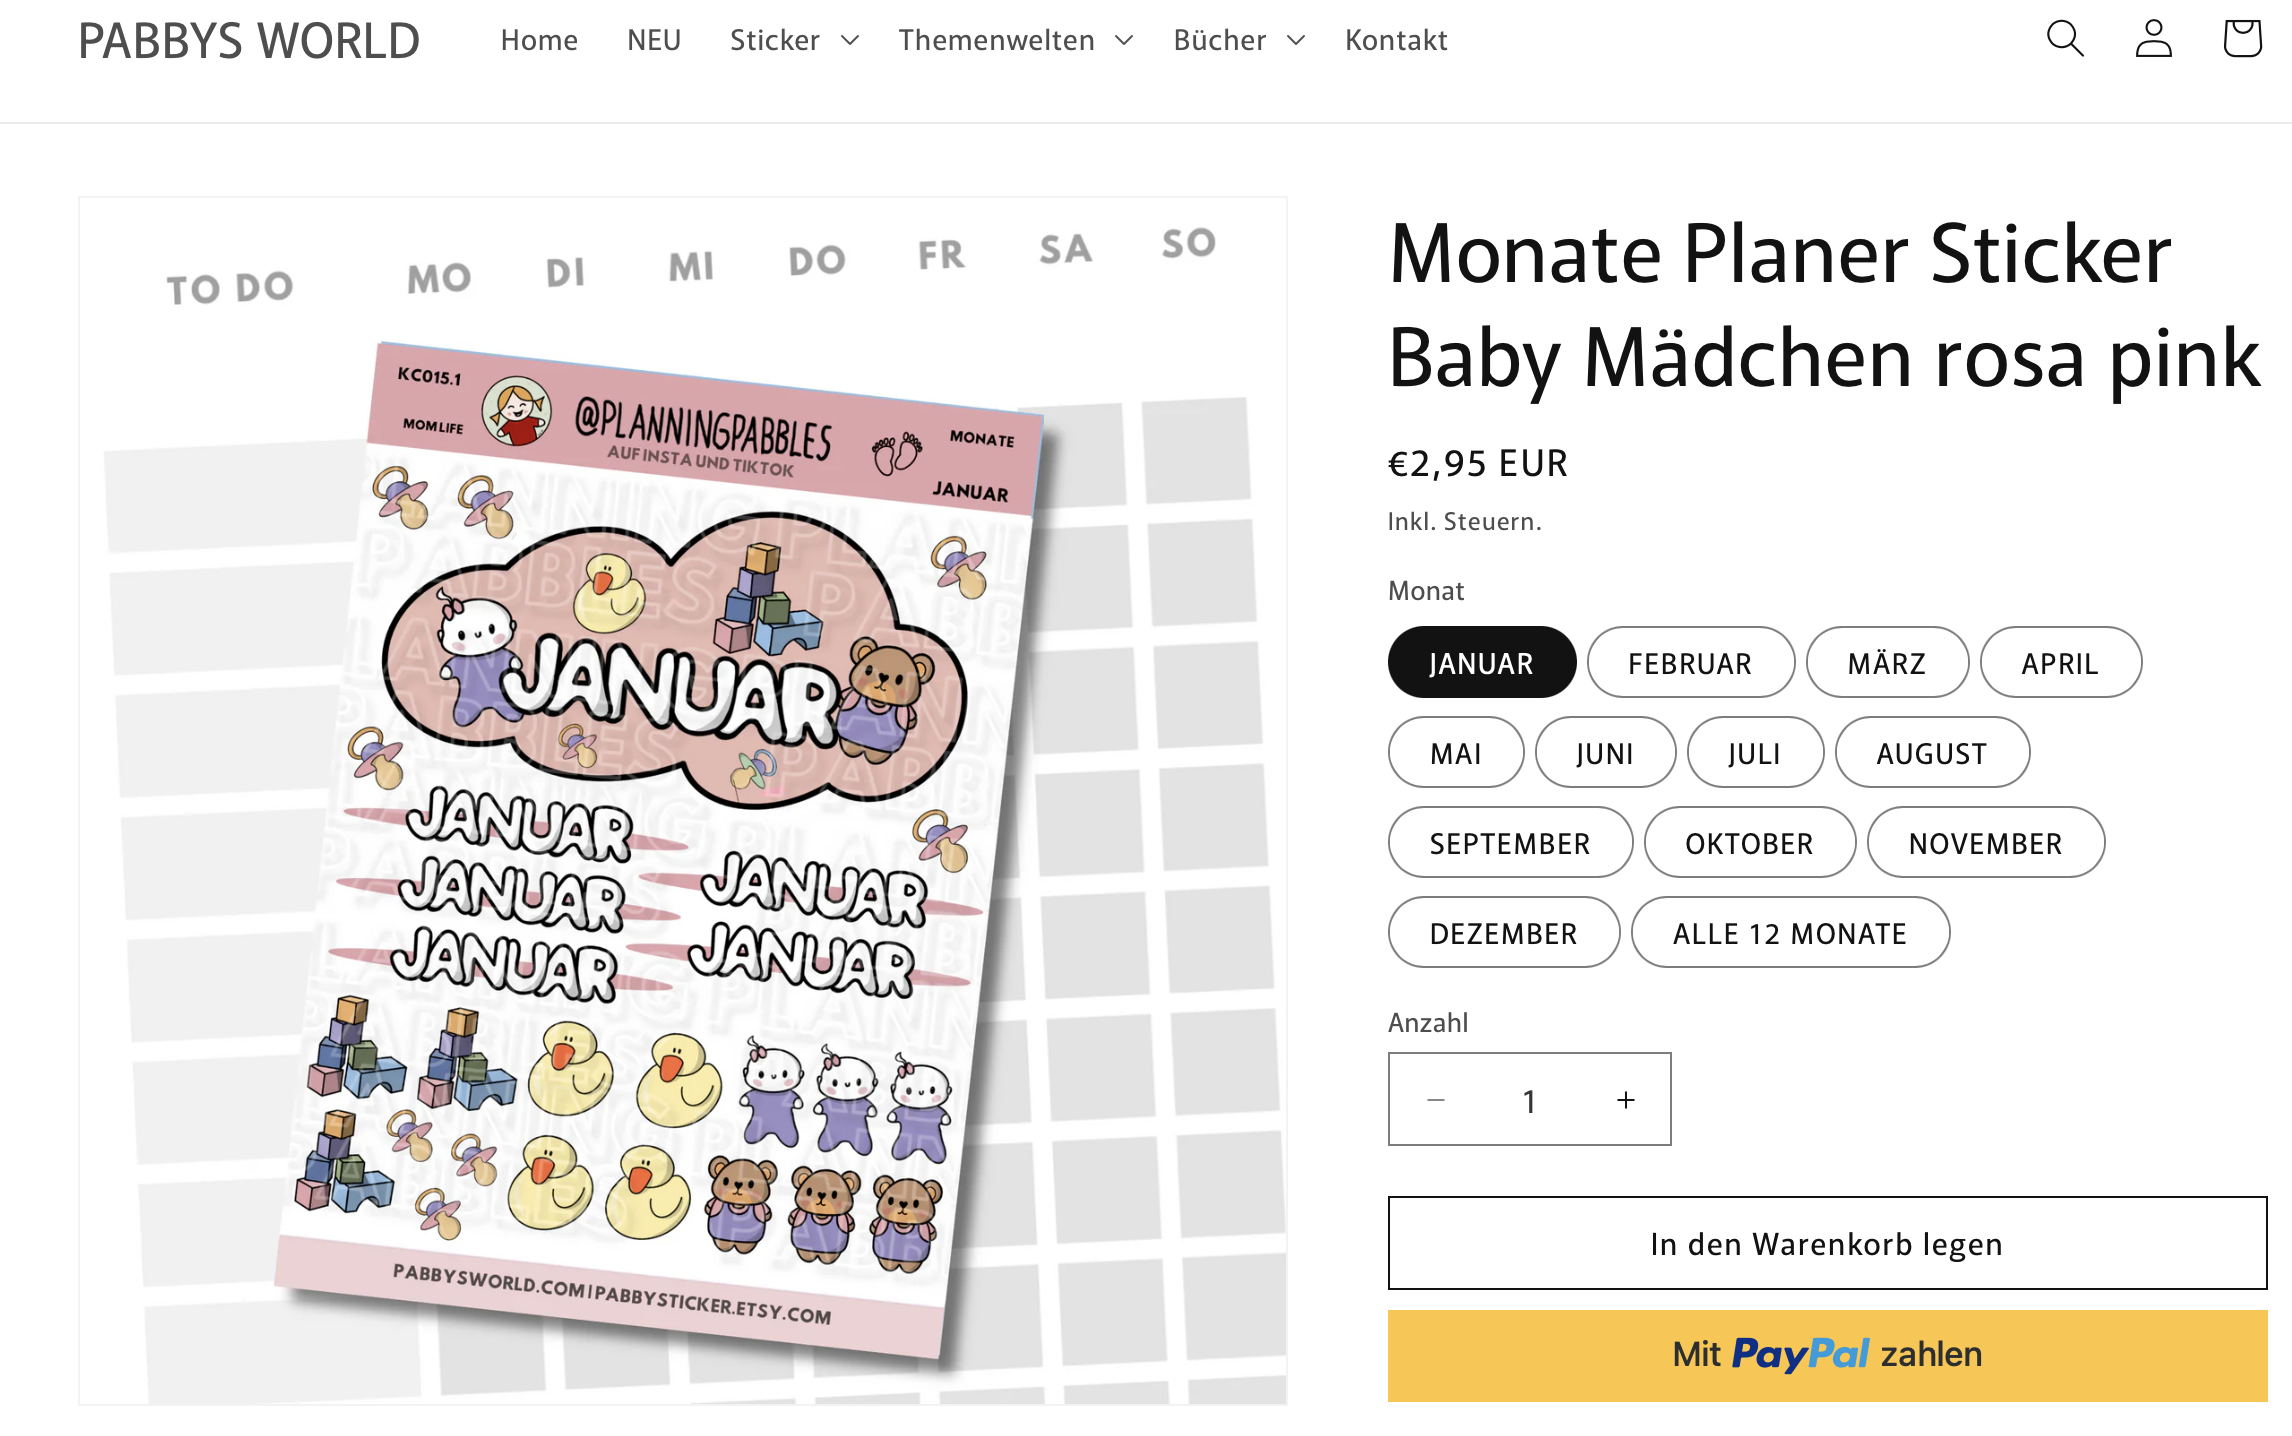Click the quantity number input field
The height and width of the screenshot is (1436, 2292).
pyautogui.click(x=1529, y=1100)
